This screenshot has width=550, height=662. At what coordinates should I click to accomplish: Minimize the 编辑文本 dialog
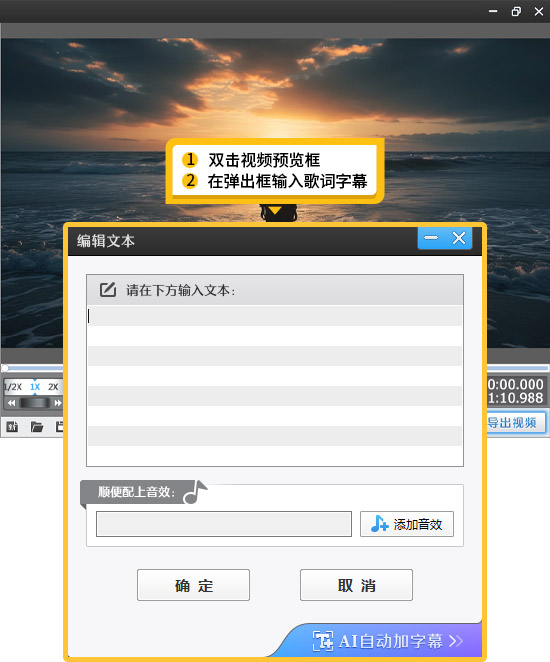[x=431, y=238]
